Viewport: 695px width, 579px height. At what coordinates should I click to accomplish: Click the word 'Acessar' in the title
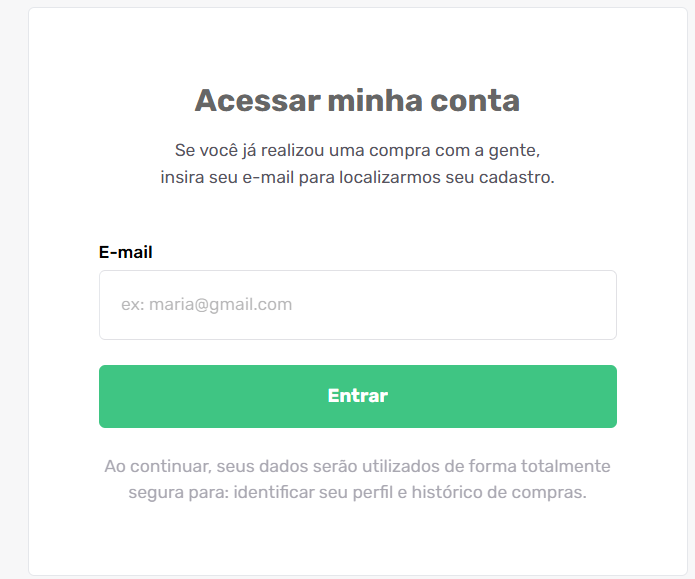258,101
